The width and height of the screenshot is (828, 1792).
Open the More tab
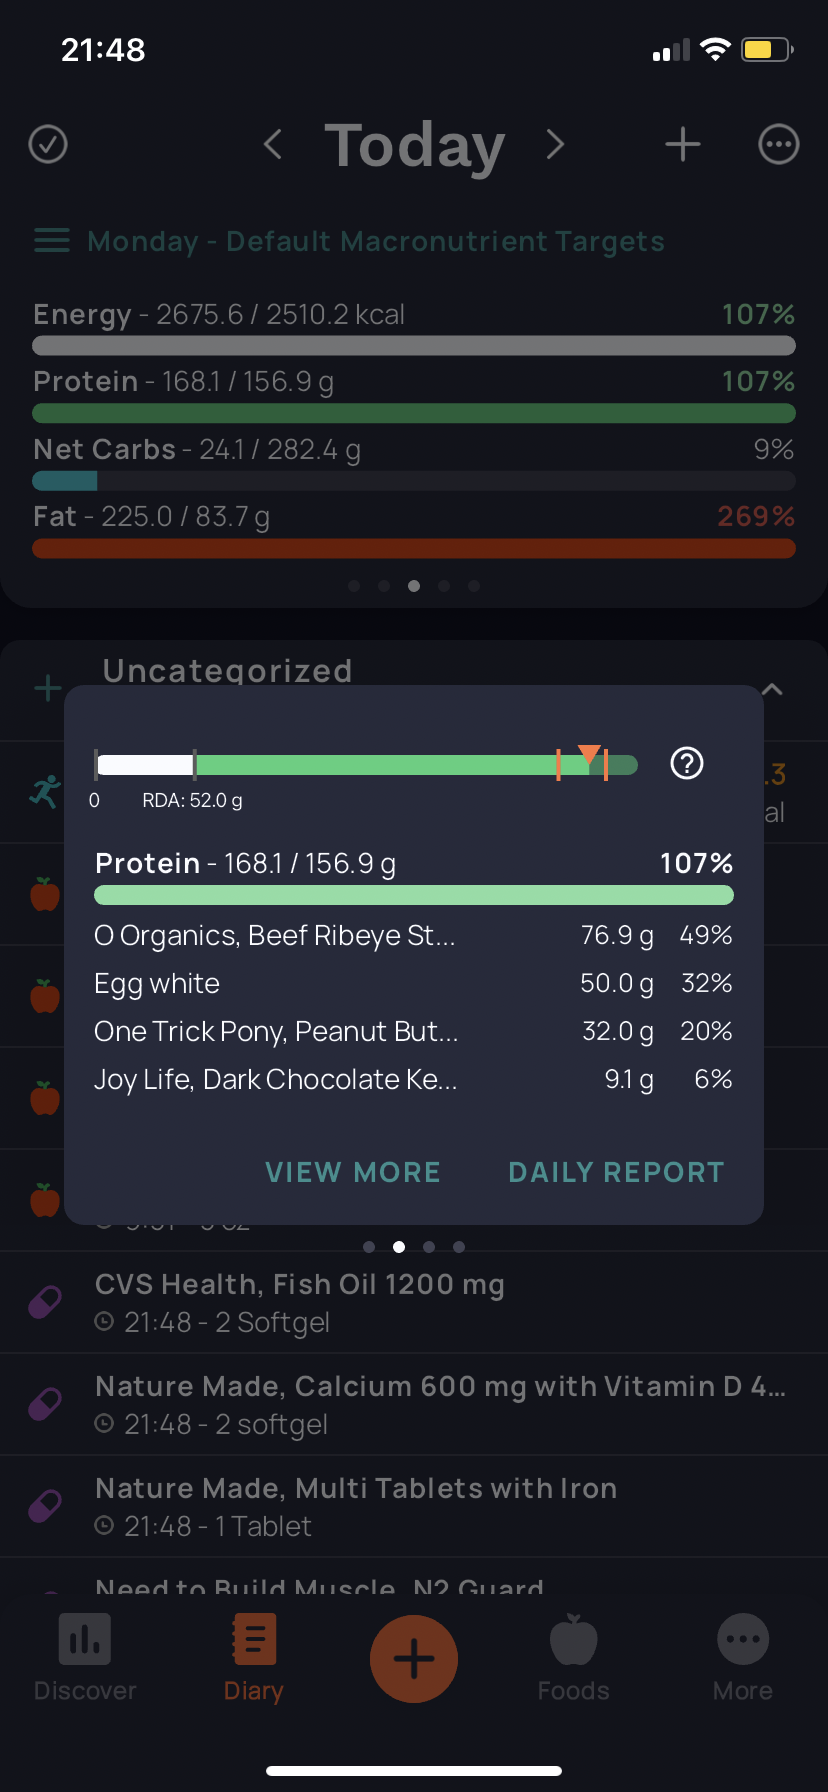coord(743,1658)
